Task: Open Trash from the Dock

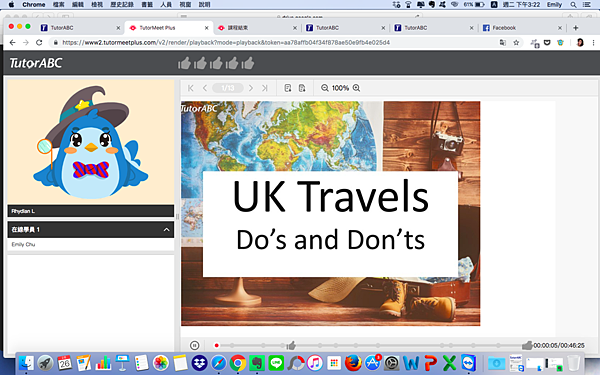Action: 574,363
